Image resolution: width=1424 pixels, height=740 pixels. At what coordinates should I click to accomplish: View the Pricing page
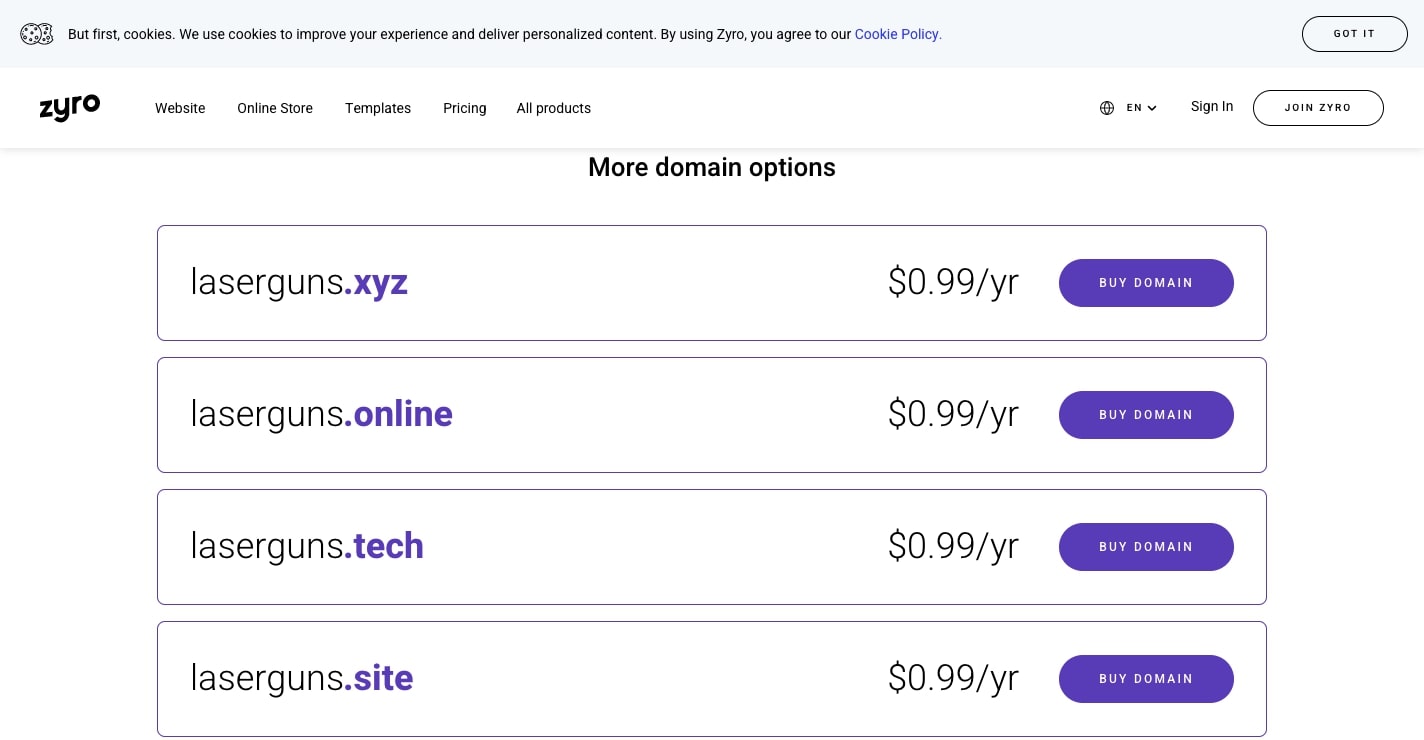click(465, 108)
